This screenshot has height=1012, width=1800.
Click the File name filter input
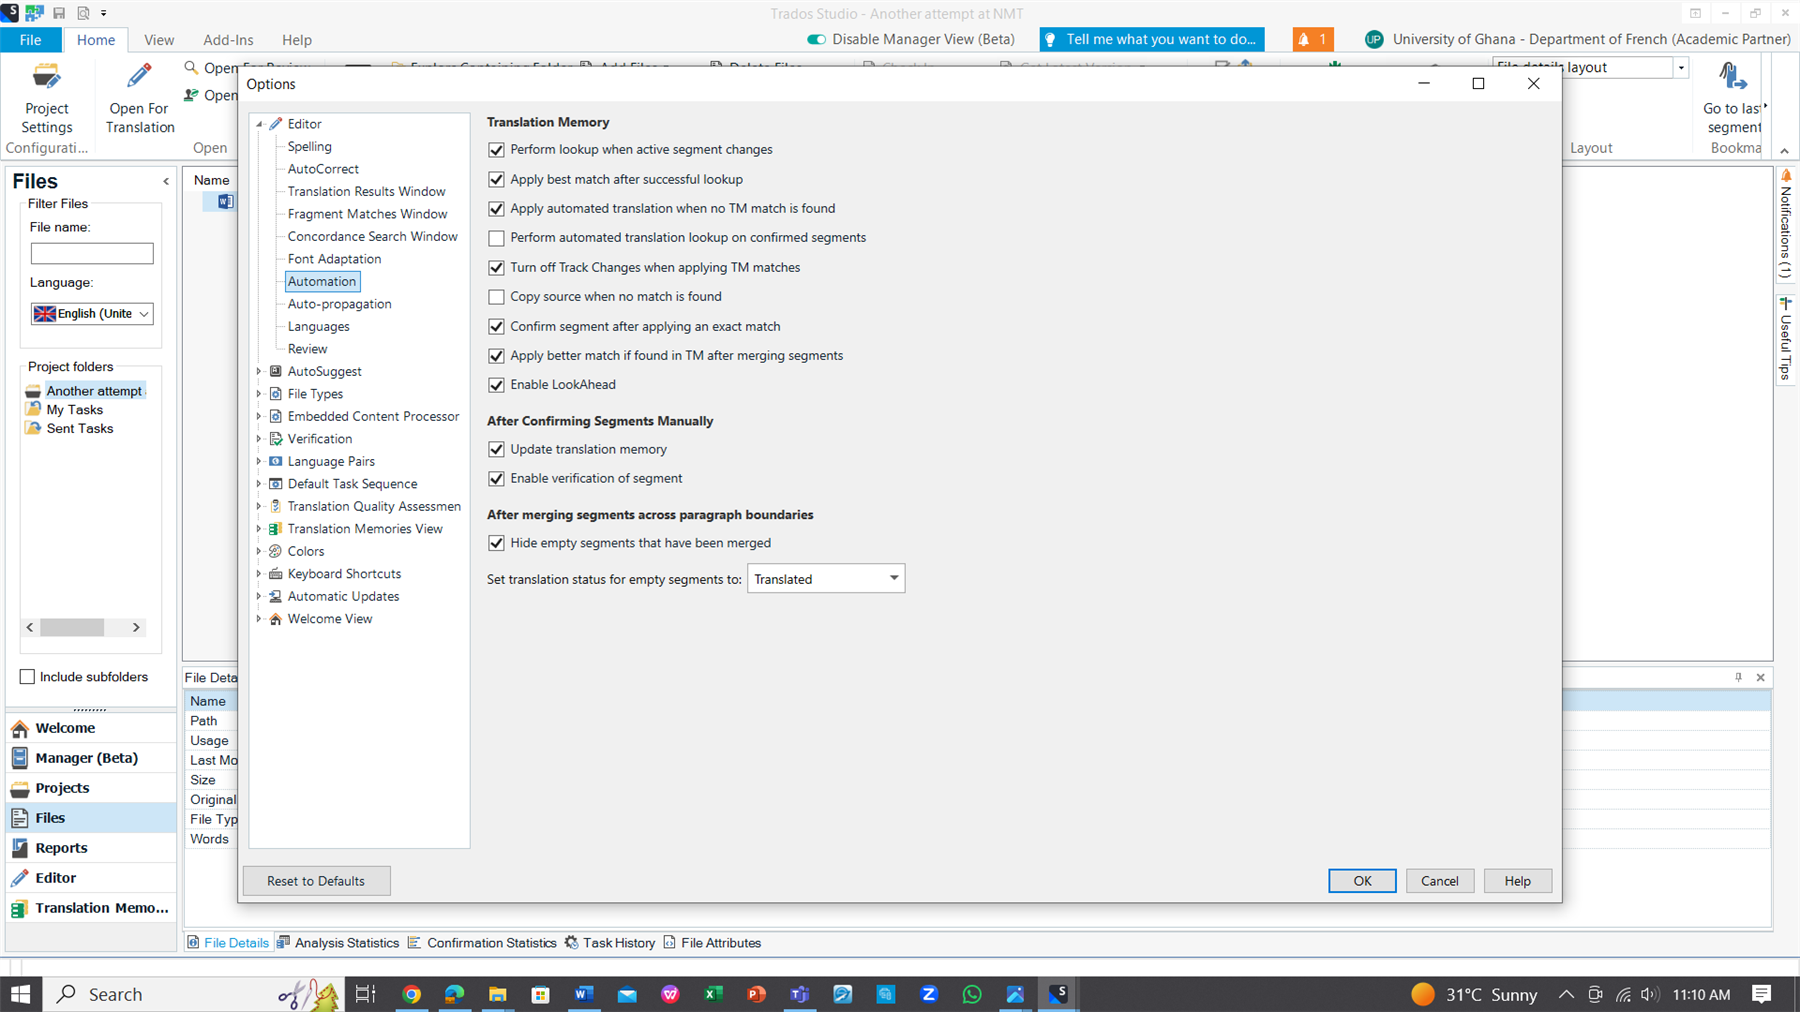(92, 254)
